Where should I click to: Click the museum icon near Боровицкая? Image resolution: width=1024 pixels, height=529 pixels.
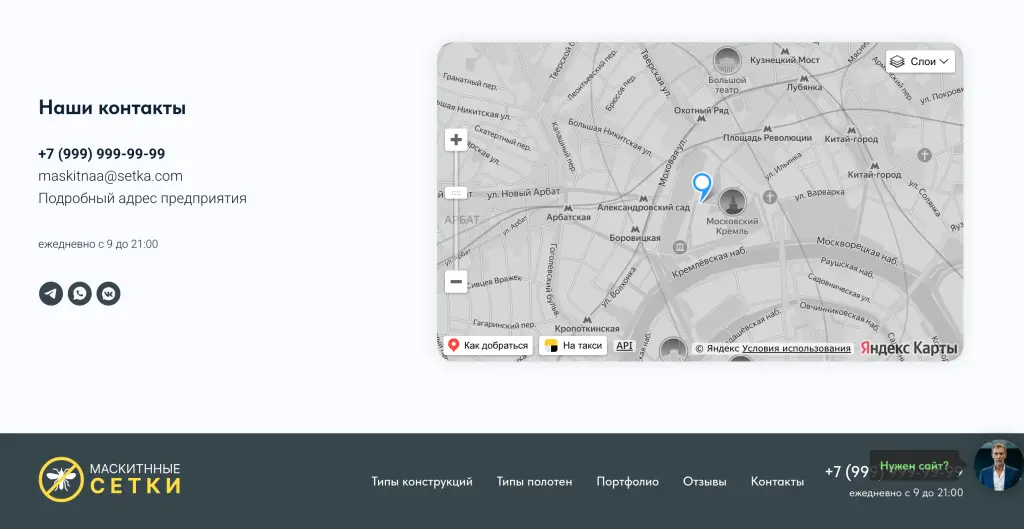coord(680,247)
